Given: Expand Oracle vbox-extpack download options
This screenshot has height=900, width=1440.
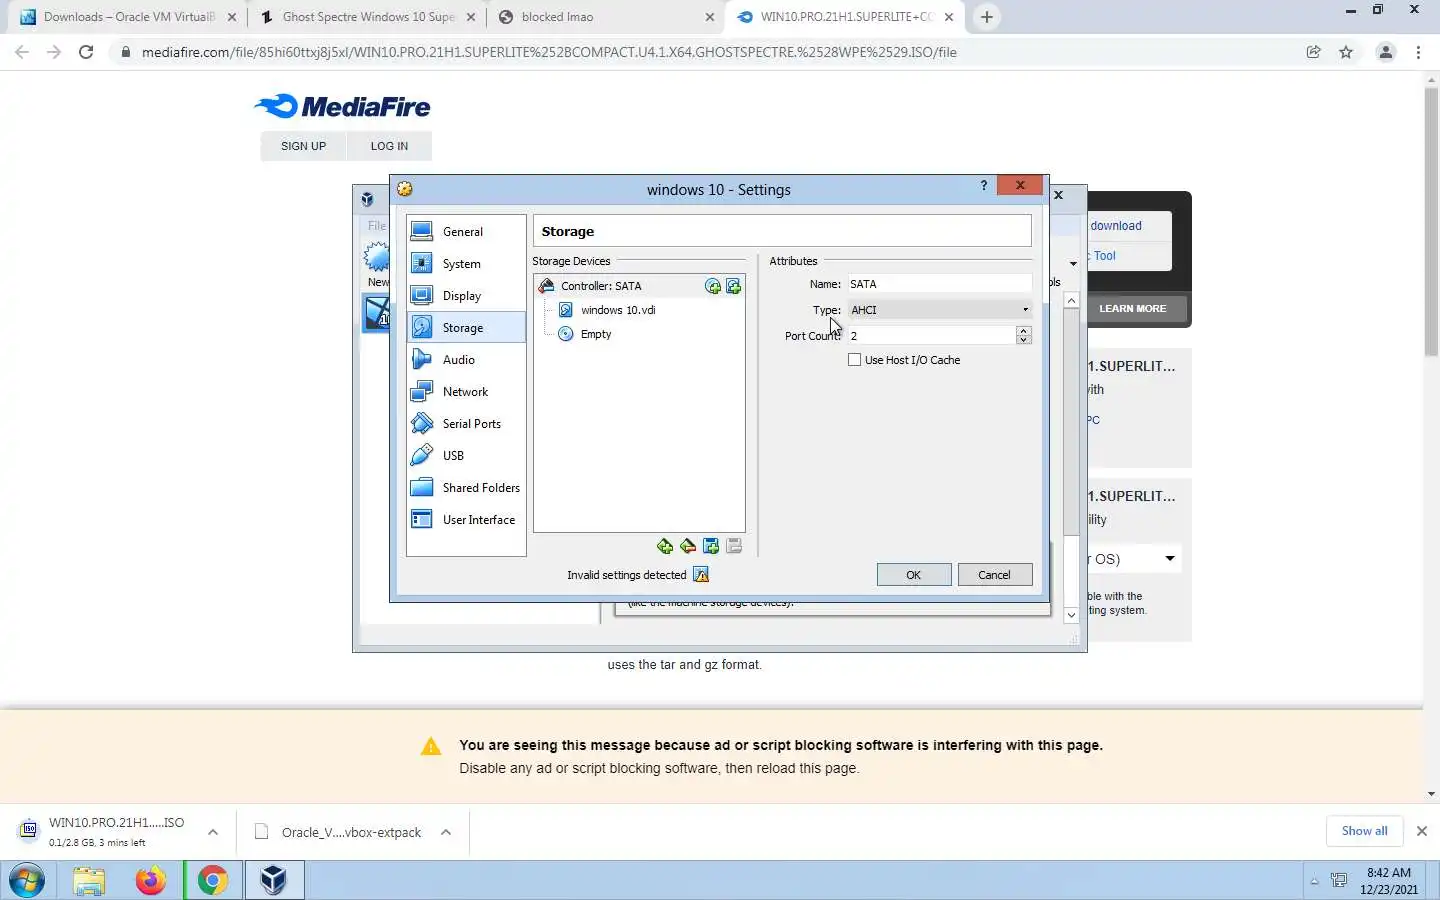Looking at the screenshot, I should coord(446,832).
